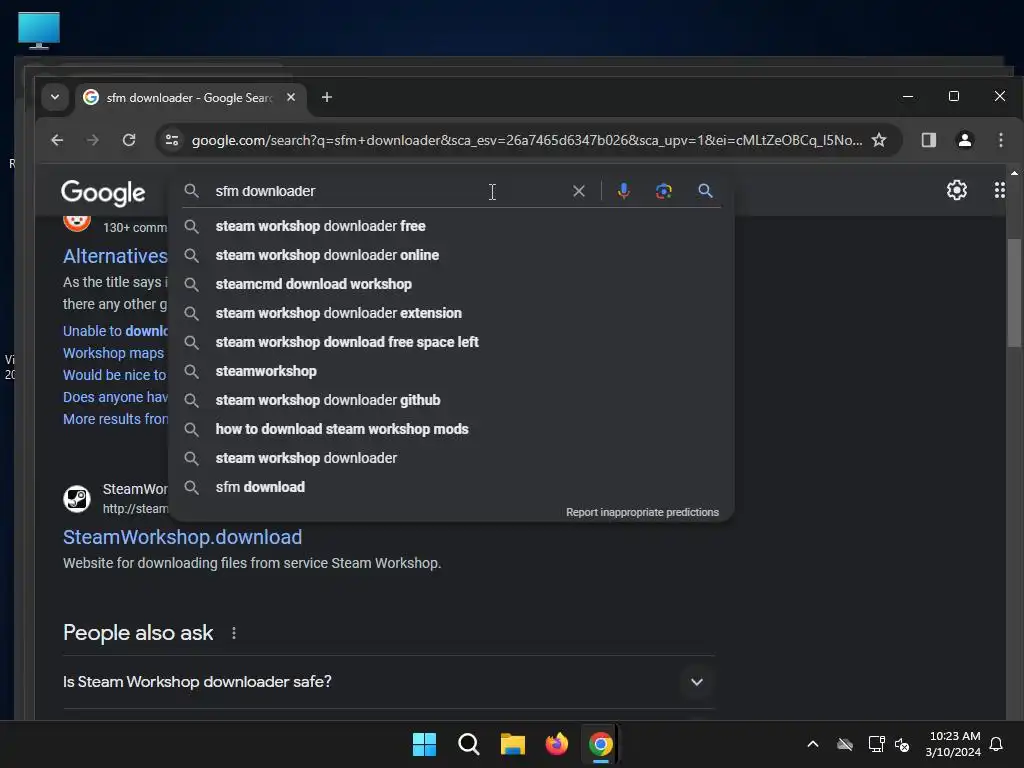This screenshot has height=768, width=1024.
Task: Expand Is Steam Workshop downloader safe question
Action: pyautogui.click(x=388, y=682)
